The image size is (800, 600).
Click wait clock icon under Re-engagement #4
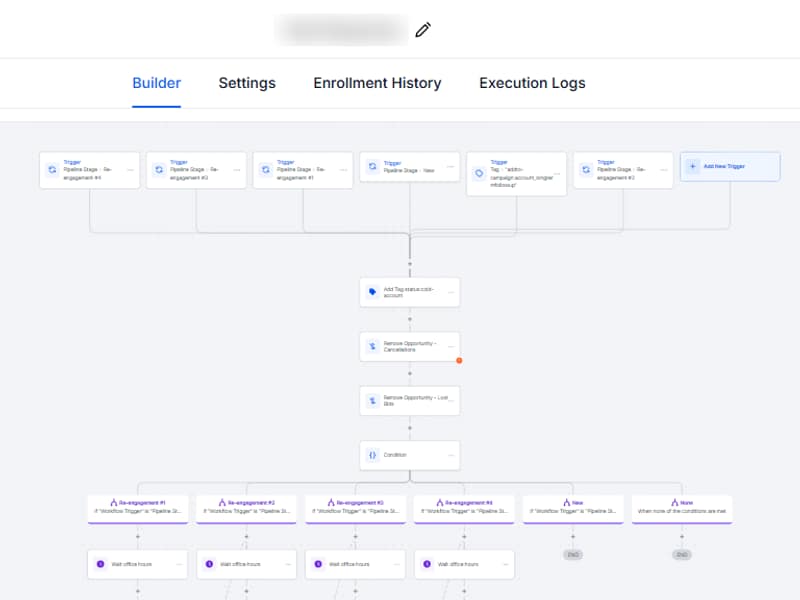point(427,564)
